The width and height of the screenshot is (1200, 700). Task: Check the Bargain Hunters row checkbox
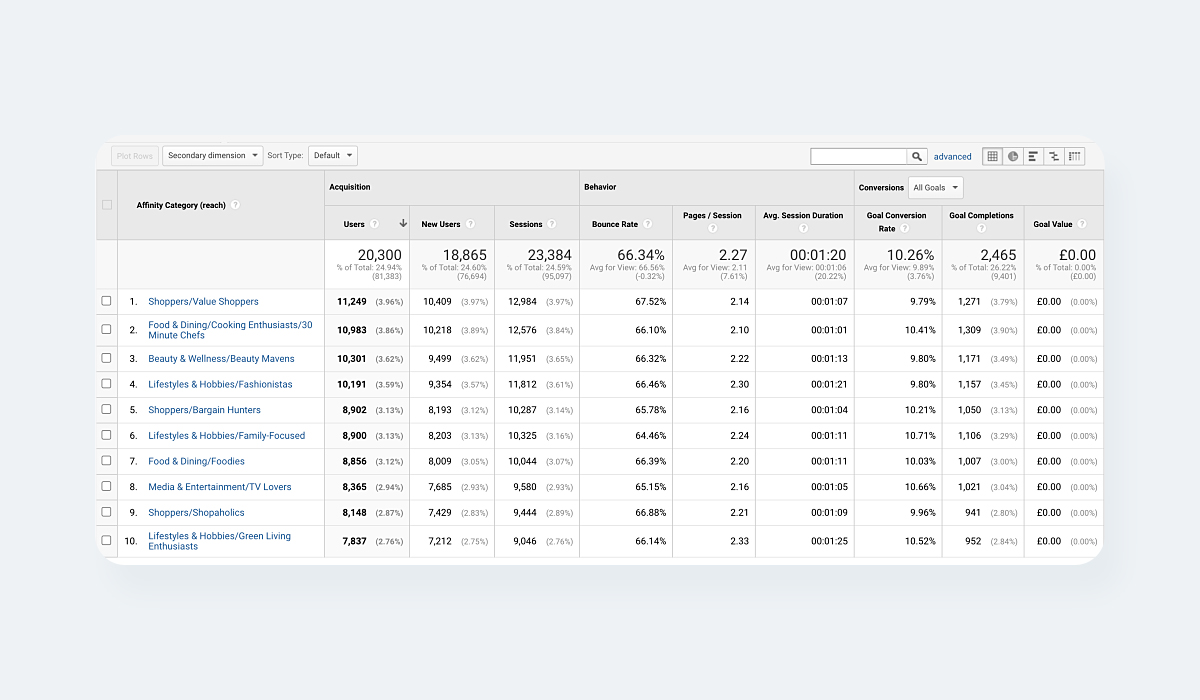click(x=107, y=409)
